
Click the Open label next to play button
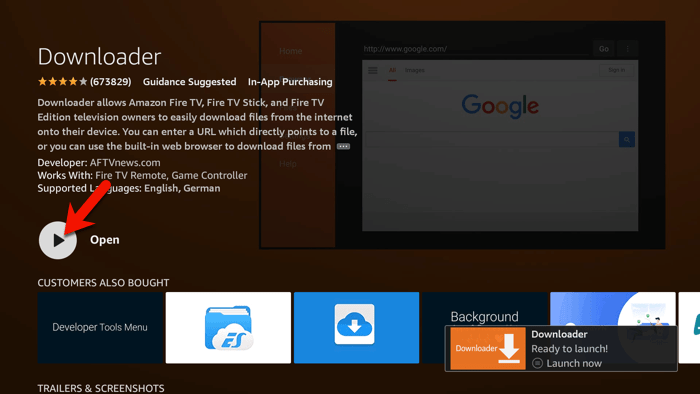(x=104, y=240)
